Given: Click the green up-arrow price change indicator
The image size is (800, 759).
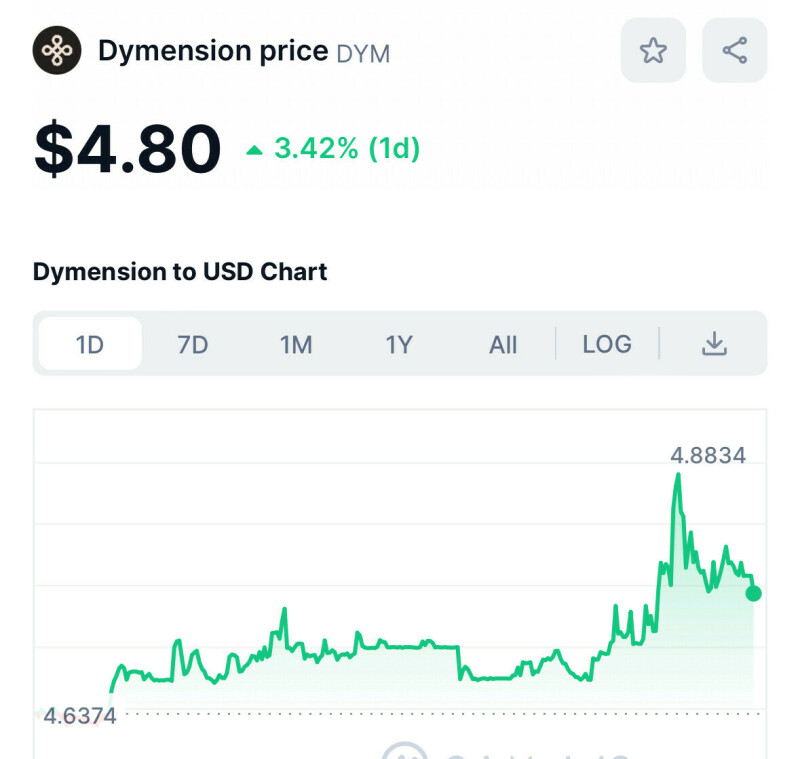Looking at the screenshot, I should tap(255, 150).
